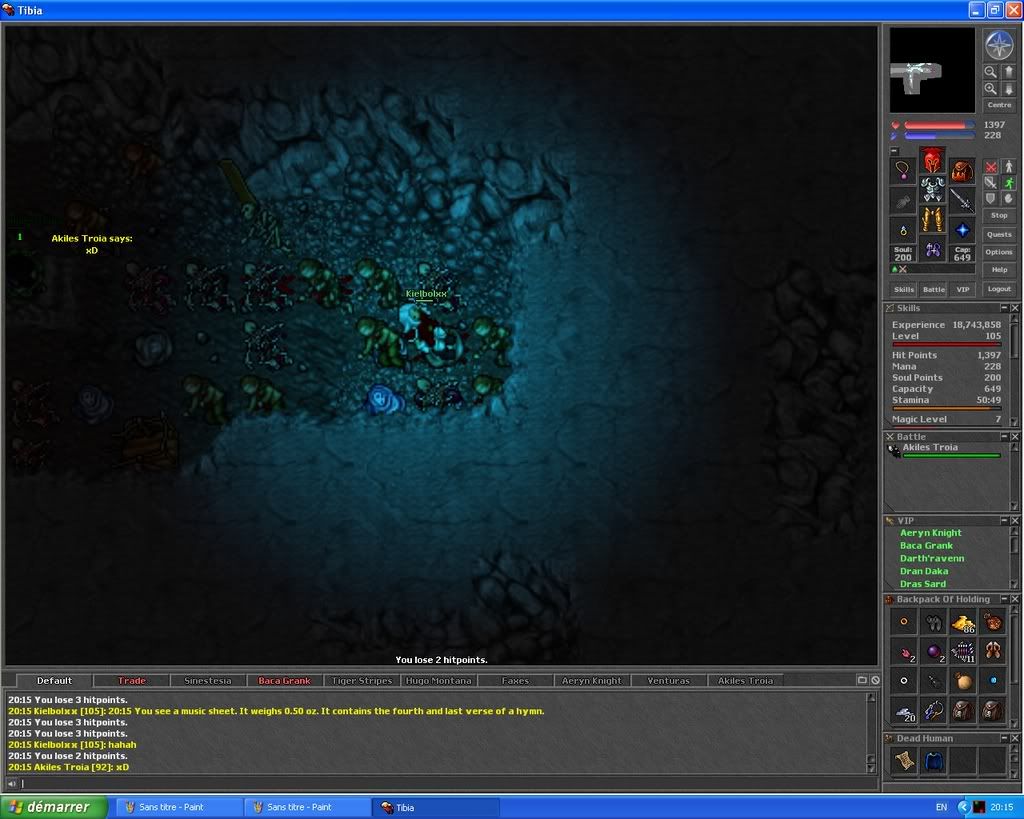Minimize the VIP panel
Viewport: 1024px width, 819px height.
coord(1004,521)
